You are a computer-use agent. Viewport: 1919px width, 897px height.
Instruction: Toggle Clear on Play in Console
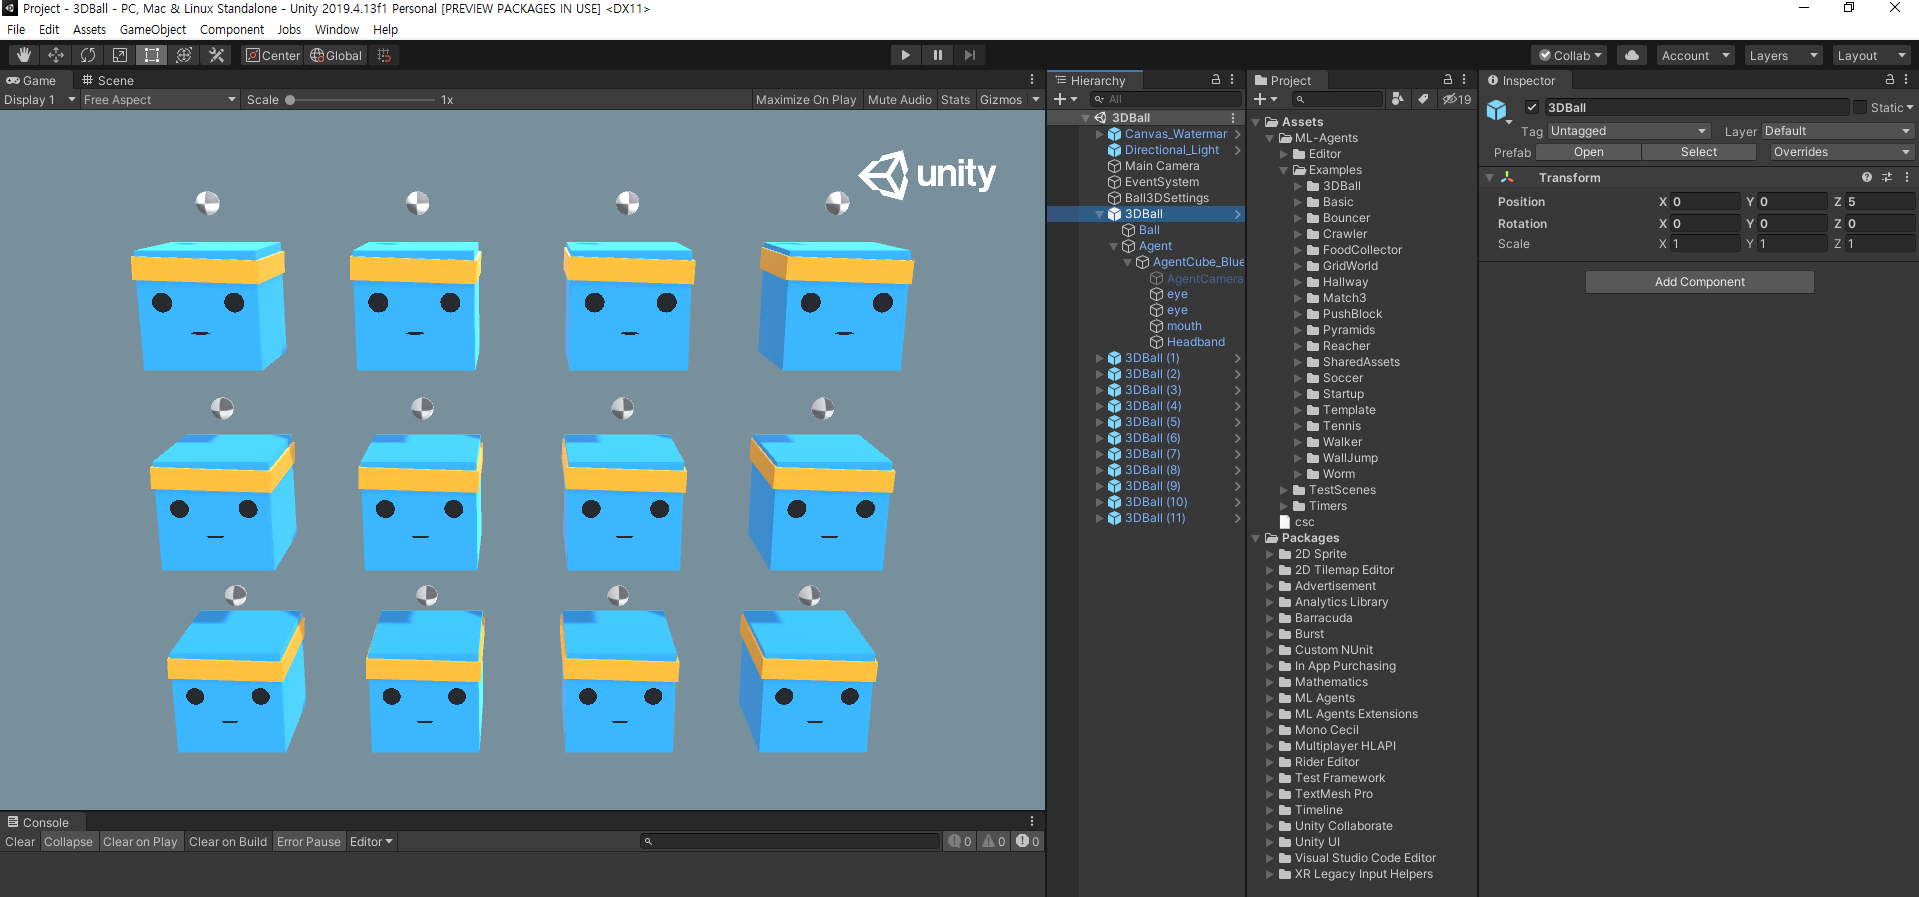pos(140,841)
